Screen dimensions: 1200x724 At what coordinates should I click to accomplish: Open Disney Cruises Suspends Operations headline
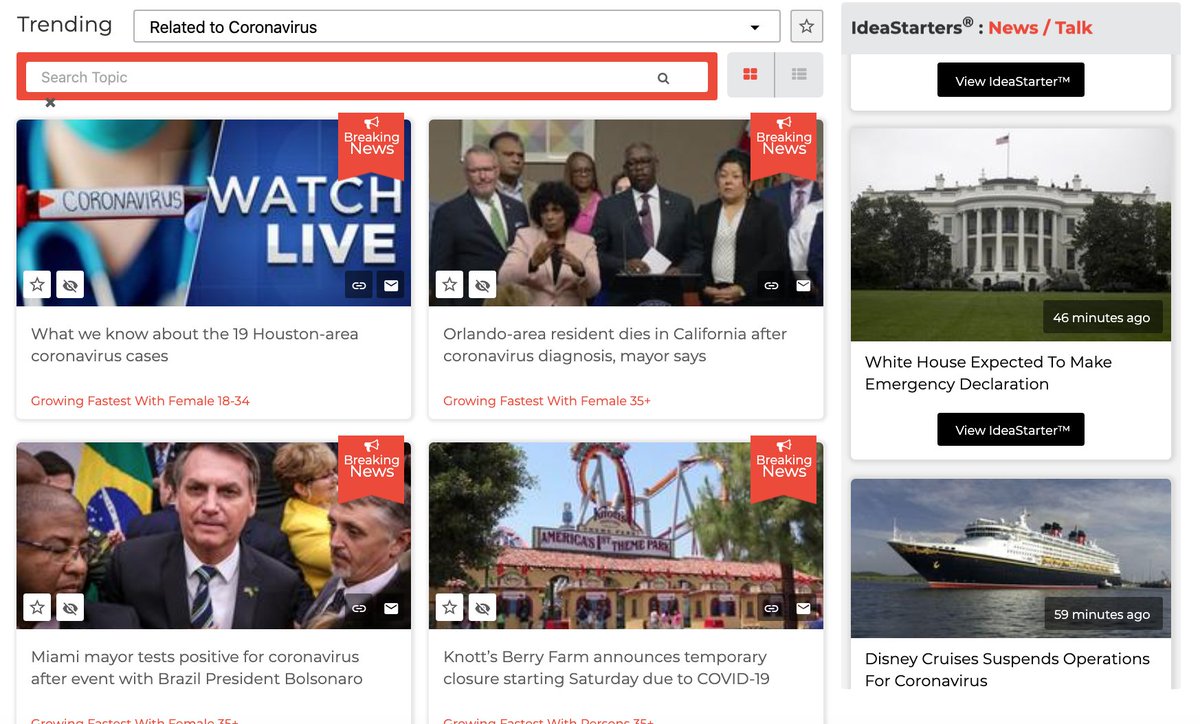pos(1007,670)
